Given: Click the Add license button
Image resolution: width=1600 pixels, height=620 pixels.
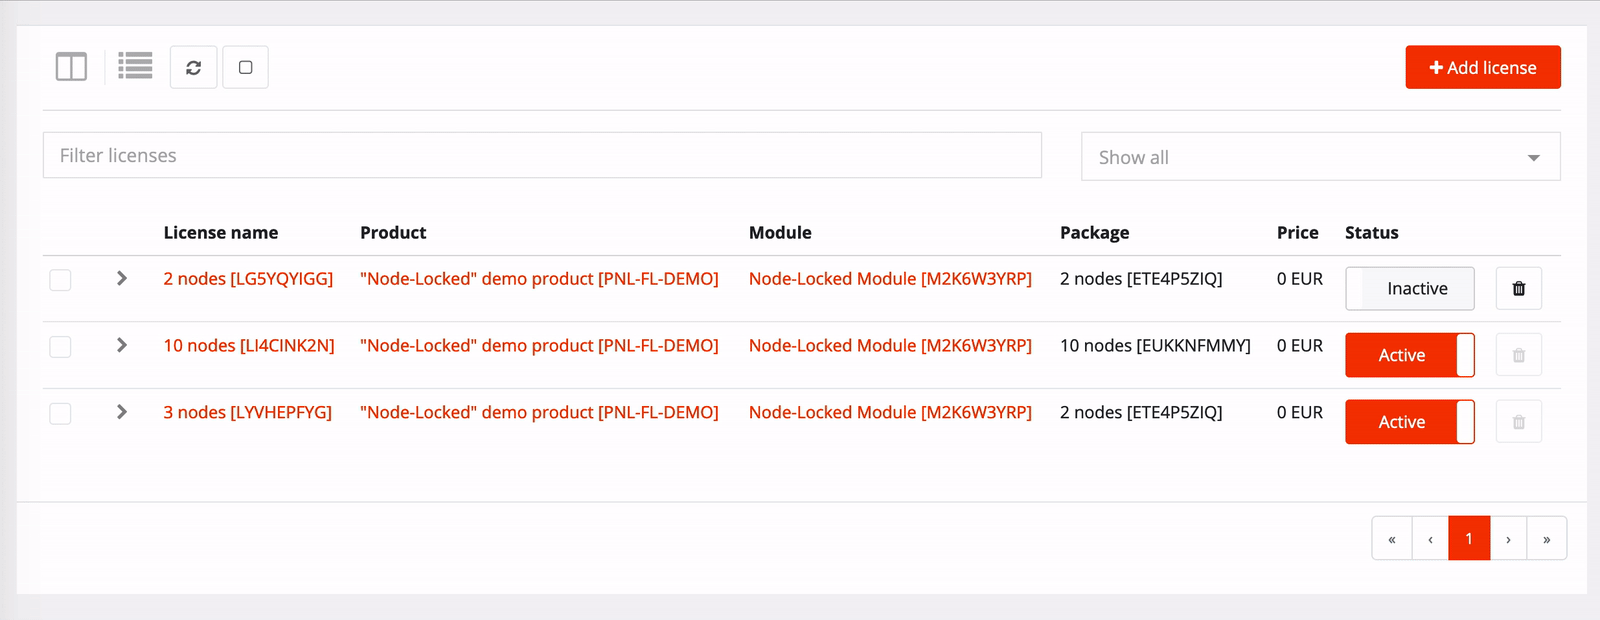Looking at the screenshot, I should coord(1483,67).
